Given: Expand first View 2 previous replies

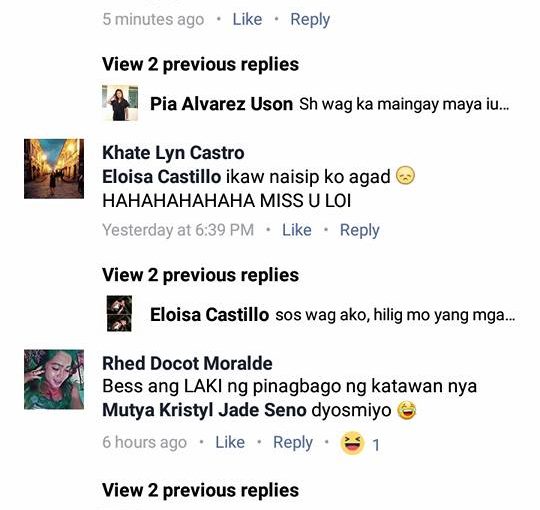Looking at the screenshot, I should [200, 65].
